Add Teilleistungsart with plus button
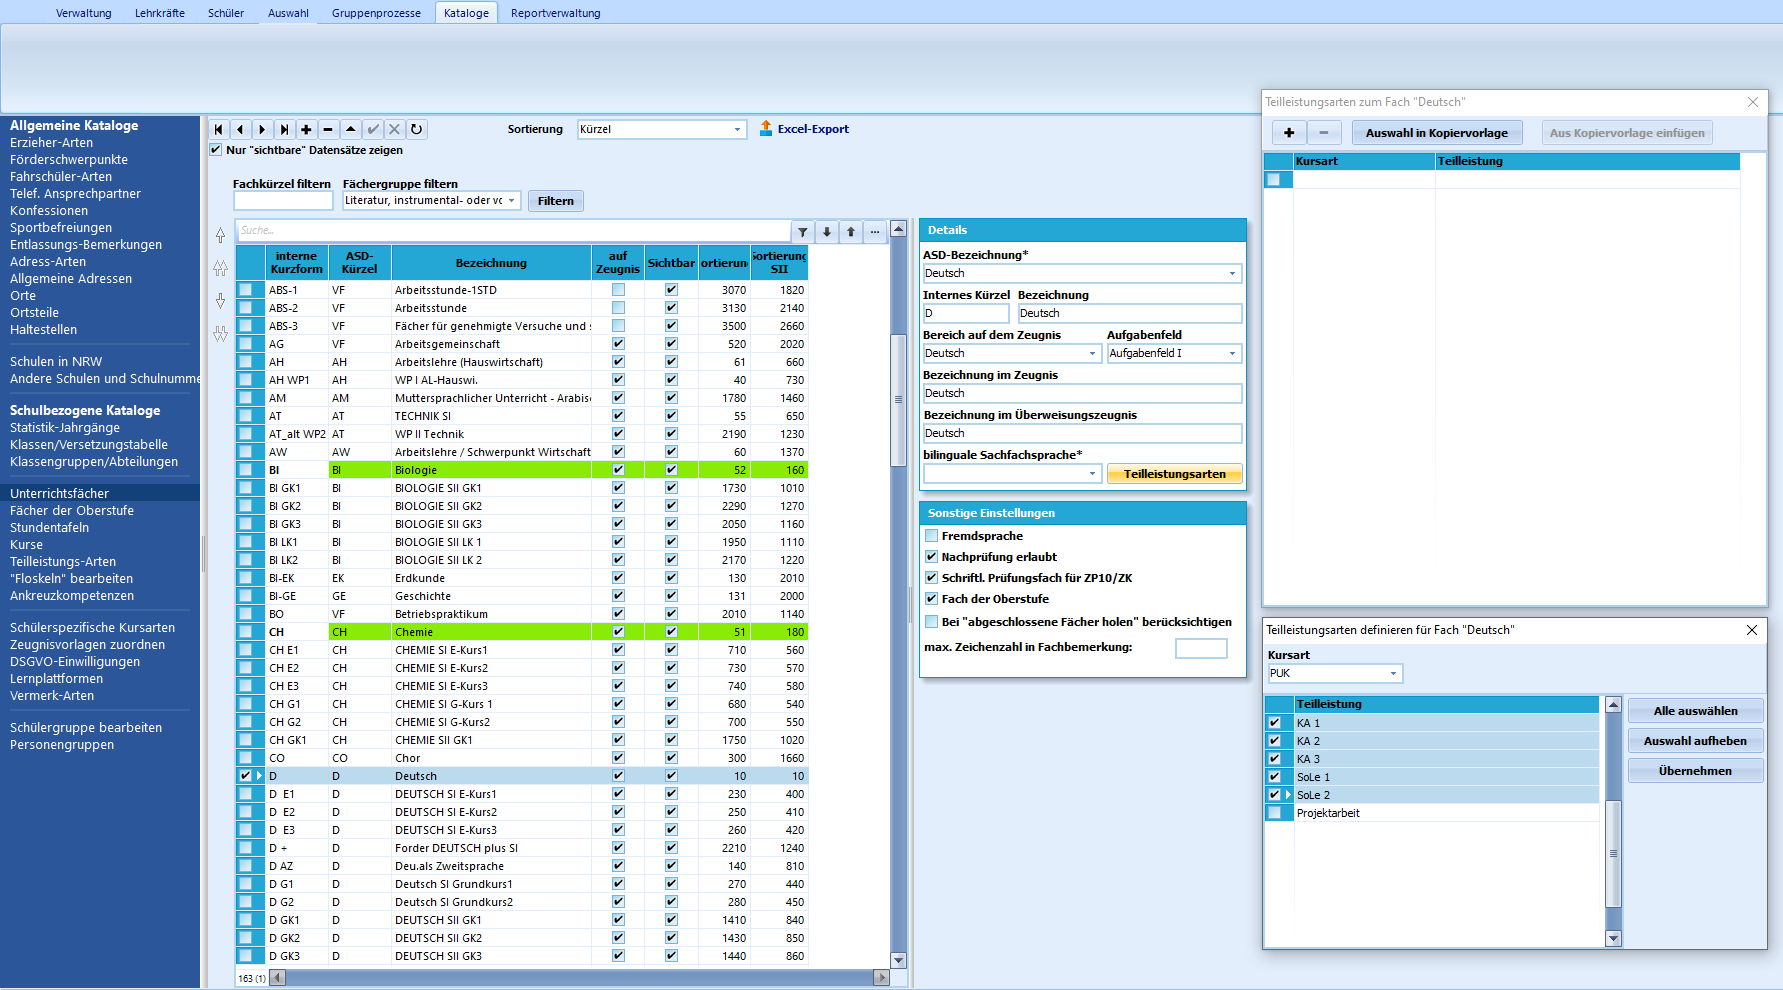1783x990 pixels. pos(1289,132)
